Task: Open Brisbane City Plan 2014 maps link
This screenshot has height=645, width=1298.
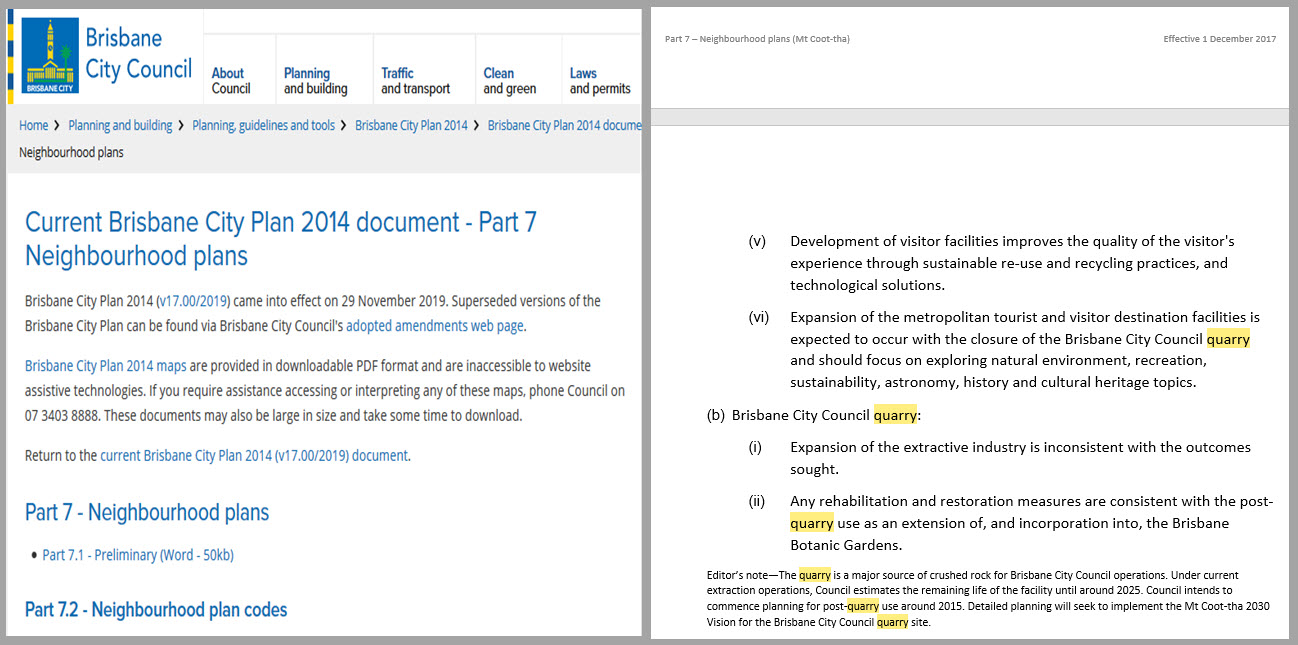Action: [105, 366]
